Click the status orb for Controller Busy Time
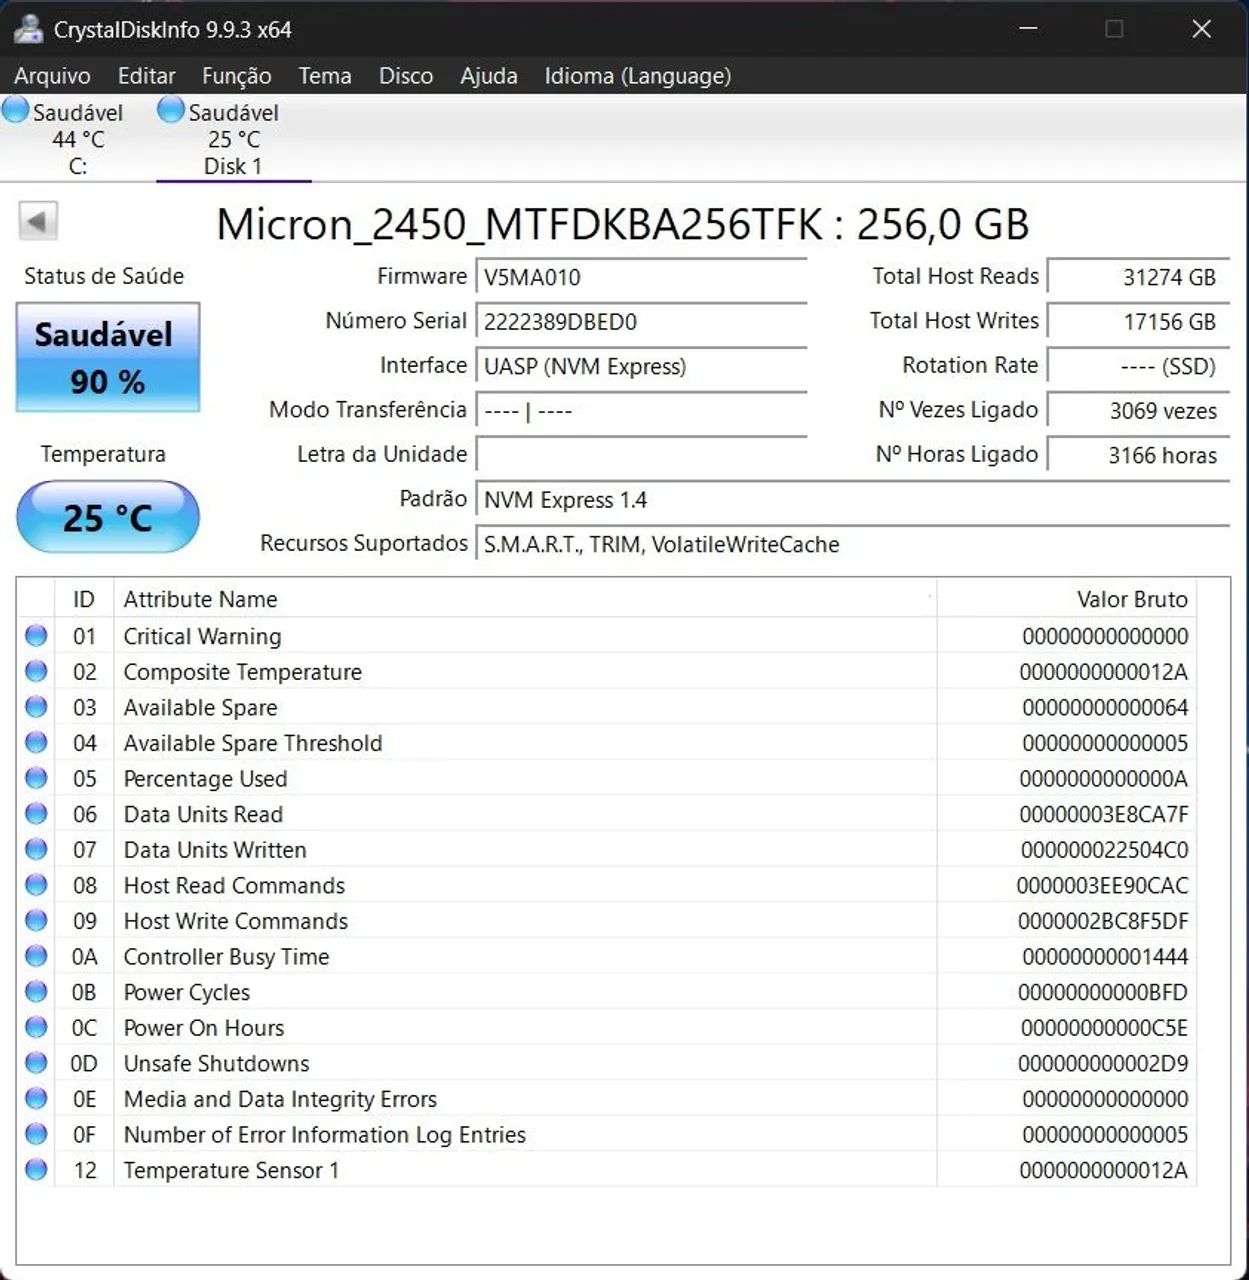Viewport: 1249px width, 1280px height. [x=36, y=956]
